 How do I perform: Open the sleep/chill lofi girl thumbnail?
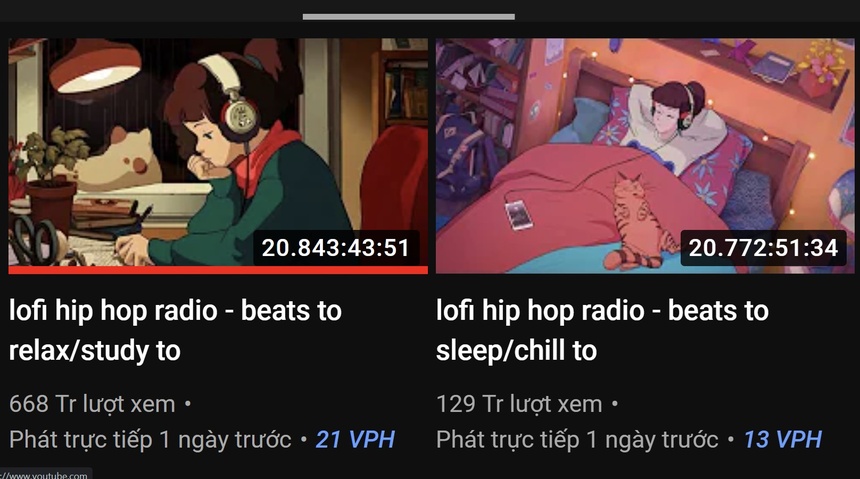645,156
